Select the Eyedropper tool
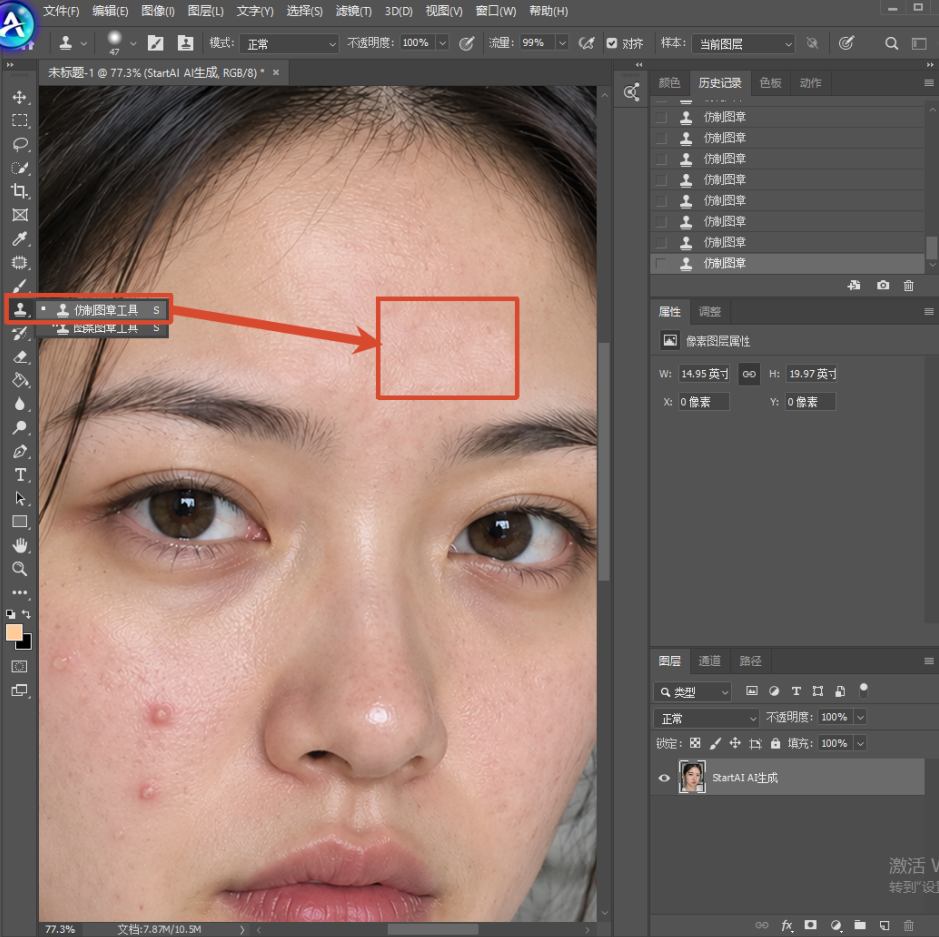 (20, 239)
